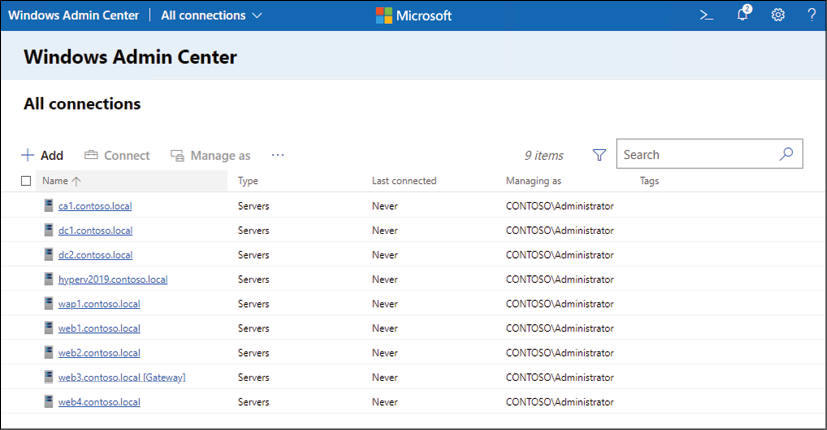Click server icon beside wap1.contoso.local

click(x=49, y=303)
